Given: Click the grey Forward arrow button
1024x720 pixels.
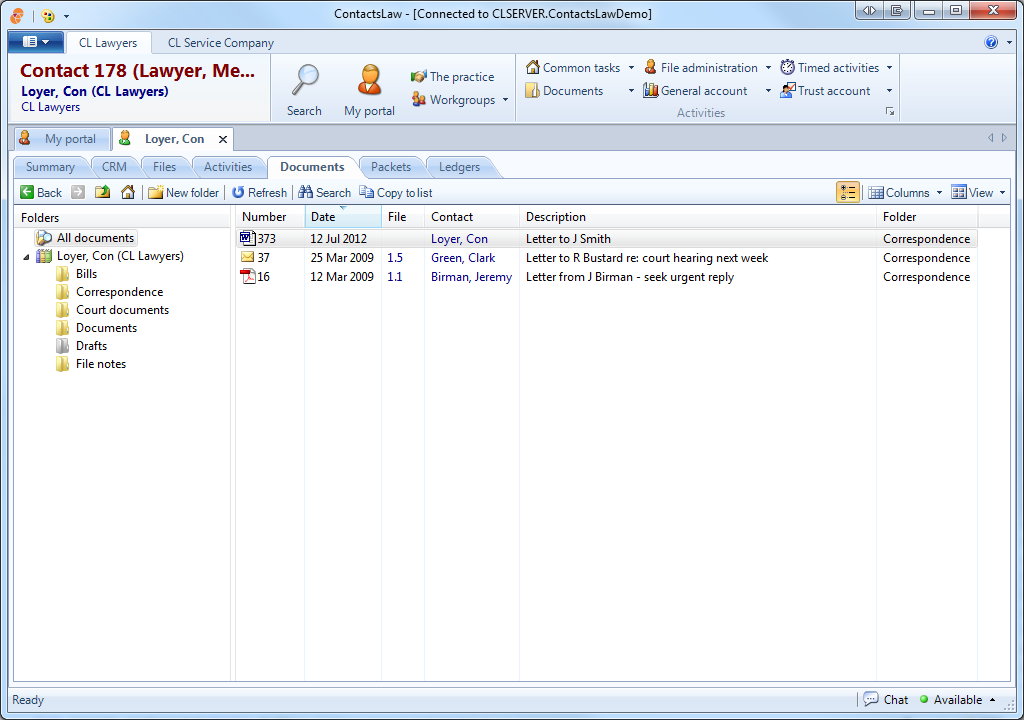Looking at the screenshot, I should tap(78, 192).
